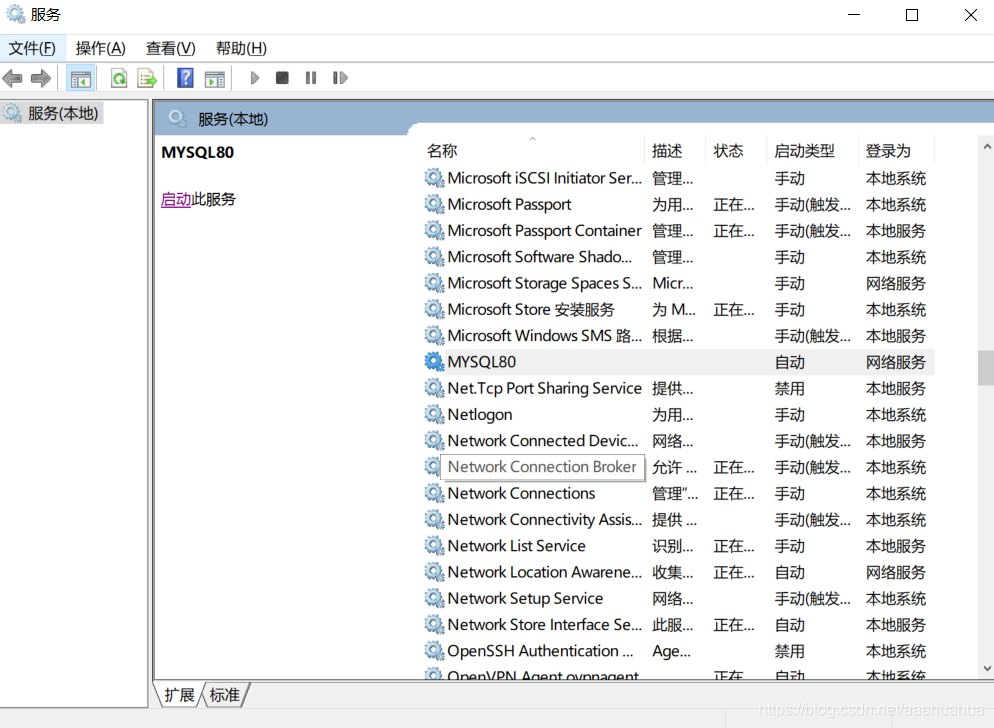Click the 启动 link to start MYSQL80

[176, 199]
